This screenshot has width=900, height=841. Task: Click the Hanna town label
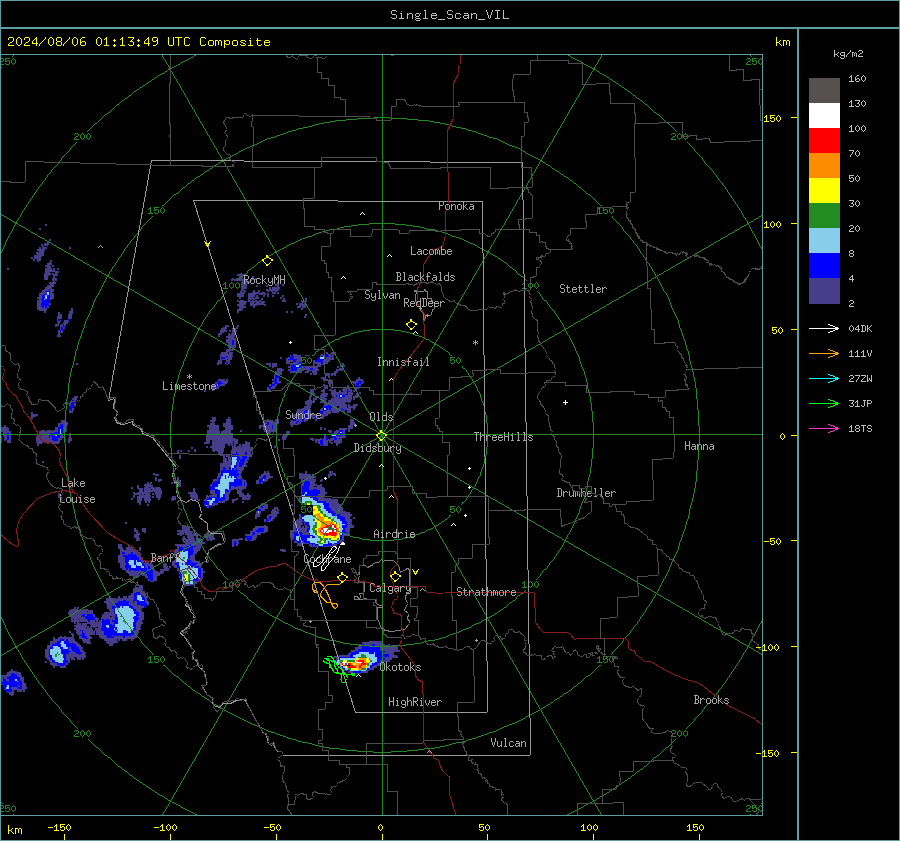click(699, 446)
